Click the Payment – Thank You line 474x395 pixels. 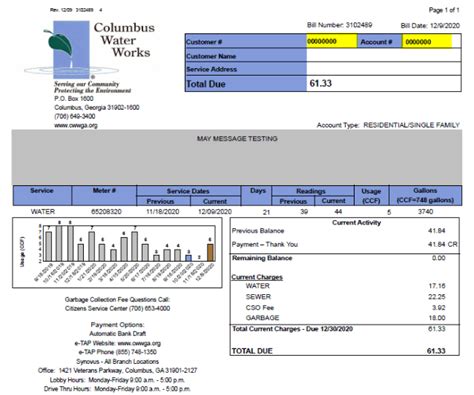(265, 244)
